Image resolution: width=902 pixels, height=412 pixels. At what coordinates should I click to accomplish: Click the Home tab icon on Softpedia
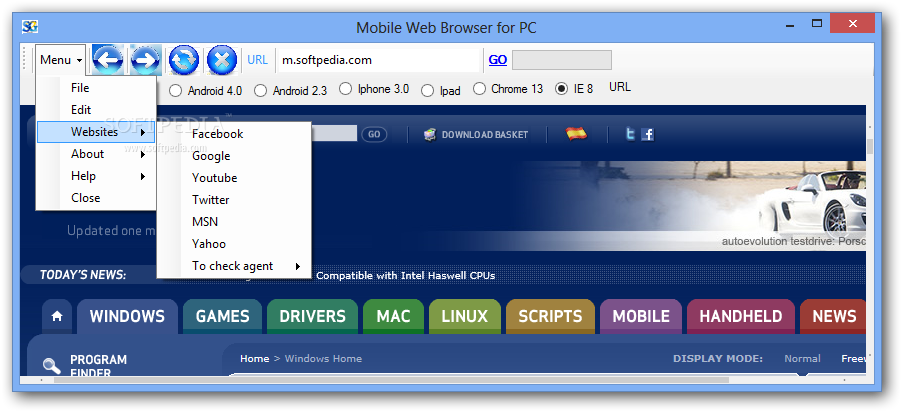pos(57,316)
